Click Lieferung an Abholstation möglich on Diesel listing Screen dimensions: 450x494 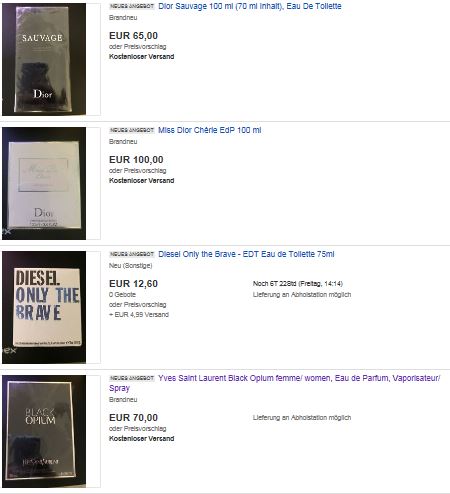[x=302, y=295]
